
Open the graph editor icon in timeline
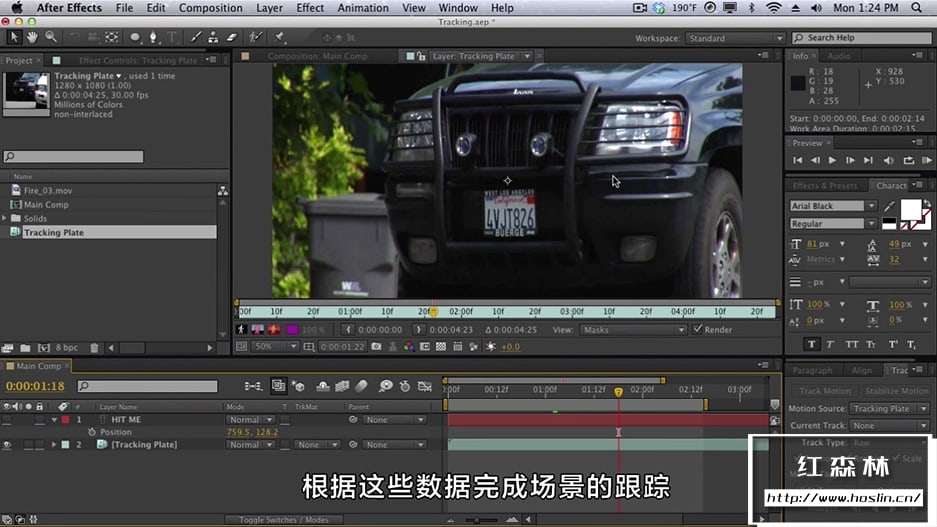(x=425, y=386)
